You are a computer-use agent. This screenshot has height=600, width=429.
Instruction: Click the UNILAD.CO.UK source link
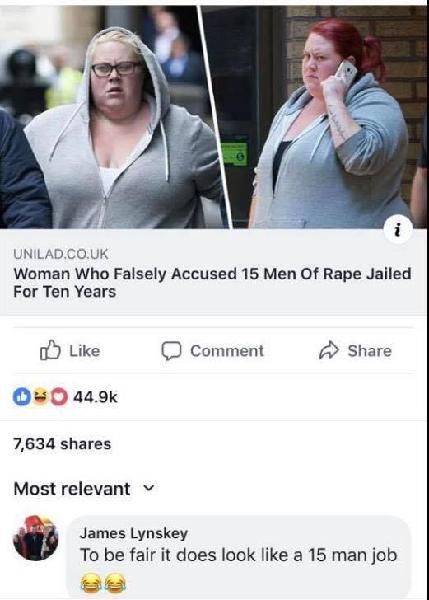click(x=61, y=253)
